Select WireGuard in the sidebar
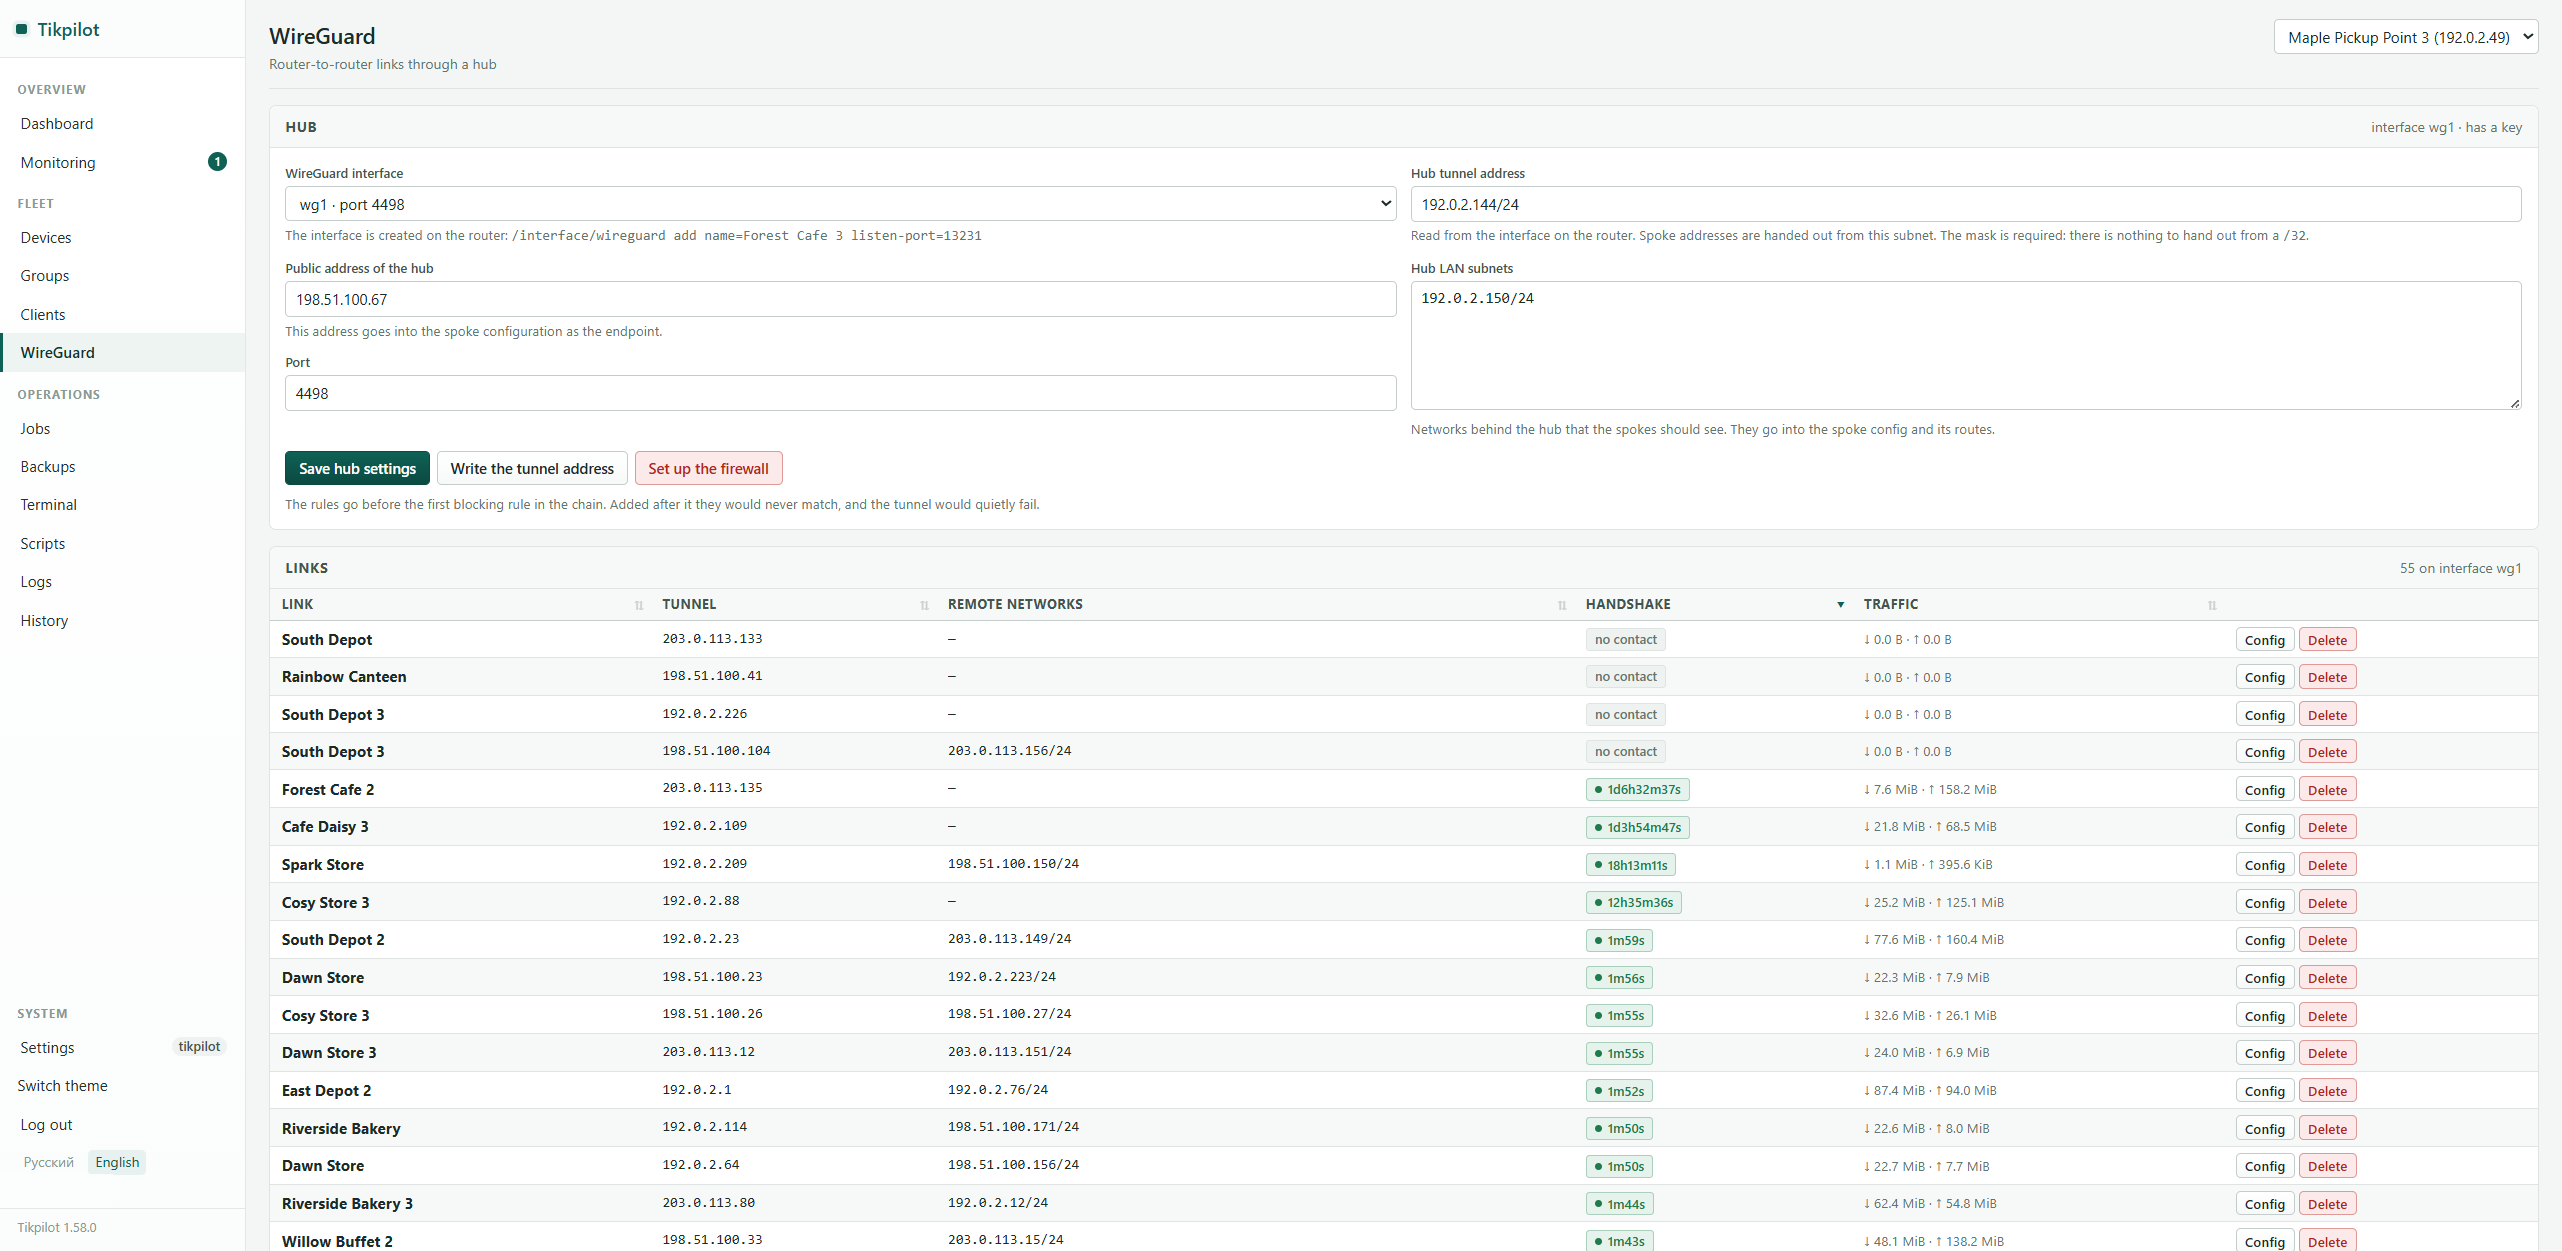This screenshot has width=2562, height=1251. [x=122, y=353]
